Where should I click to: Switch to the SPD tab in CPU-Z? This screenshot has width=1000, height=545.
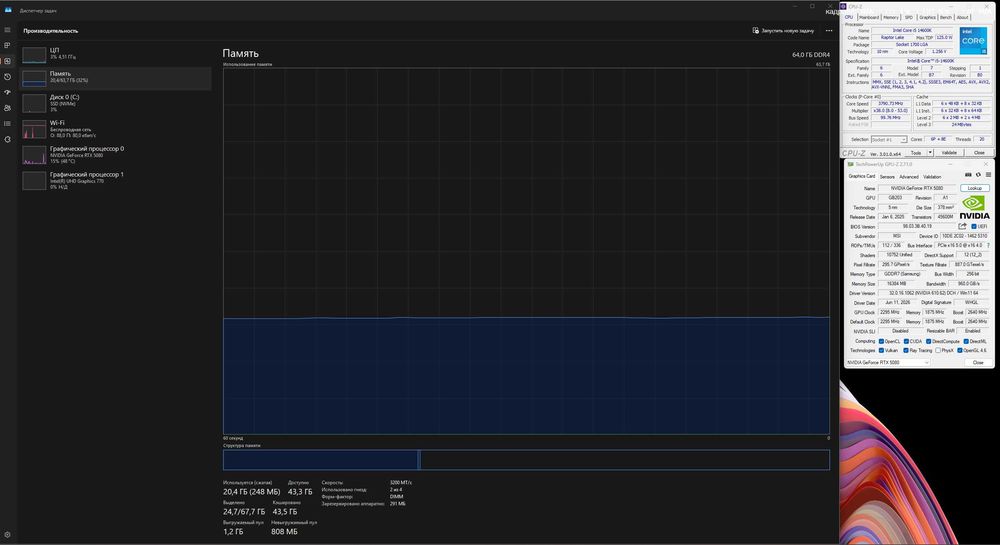pyautogui.click(x=909, y=17)
